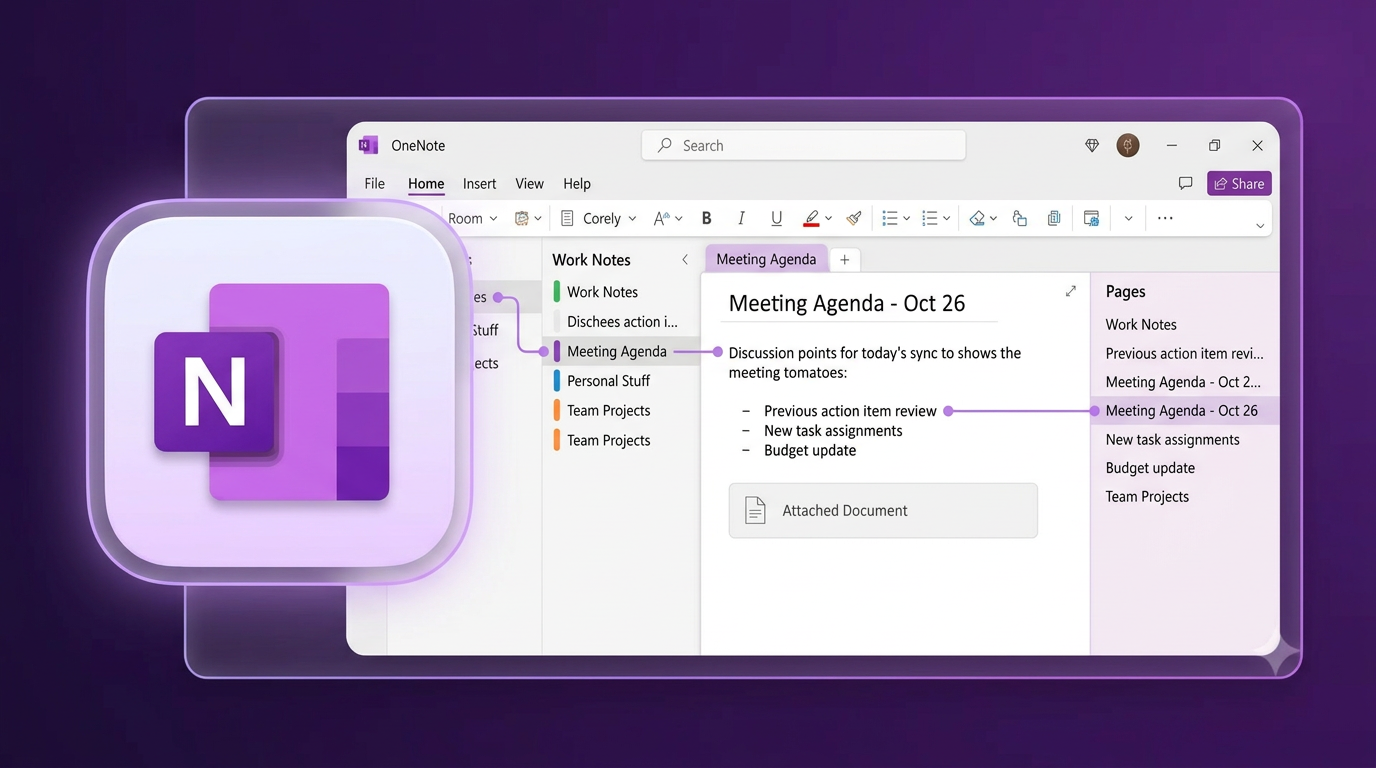The width and height of the screenshot is (1376, 768).
Task: Select the Meeting Agenda page tab
Action: pos(766,259)
